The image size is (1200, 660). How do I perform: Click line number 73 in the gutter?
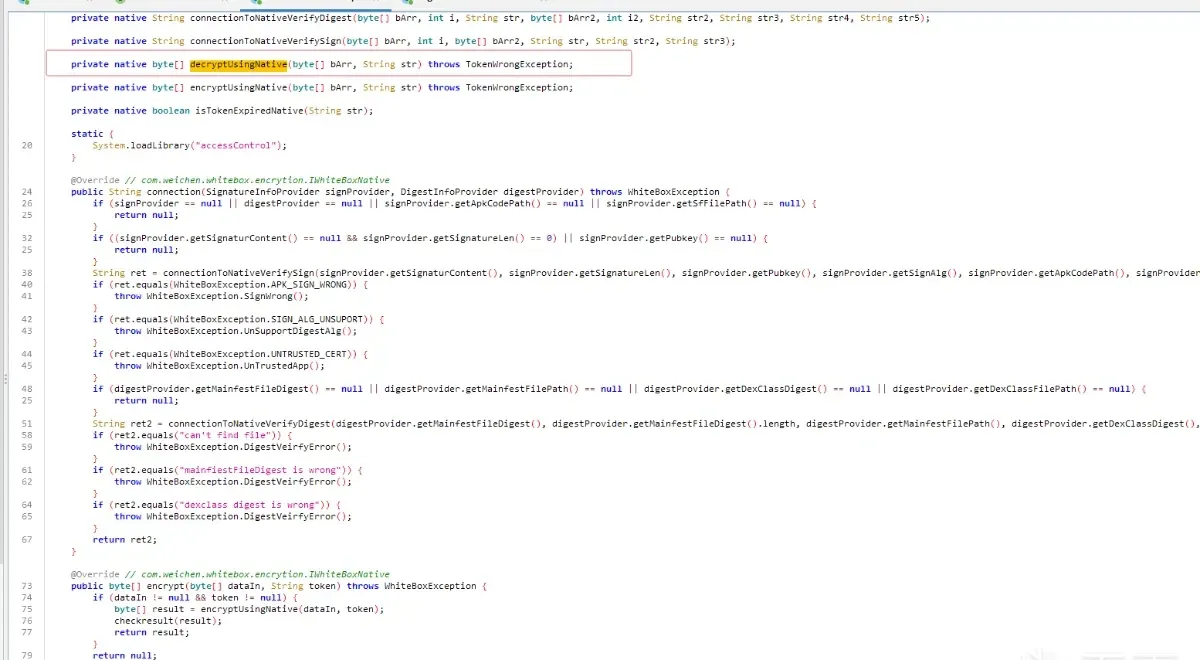(x=26, y=586)
